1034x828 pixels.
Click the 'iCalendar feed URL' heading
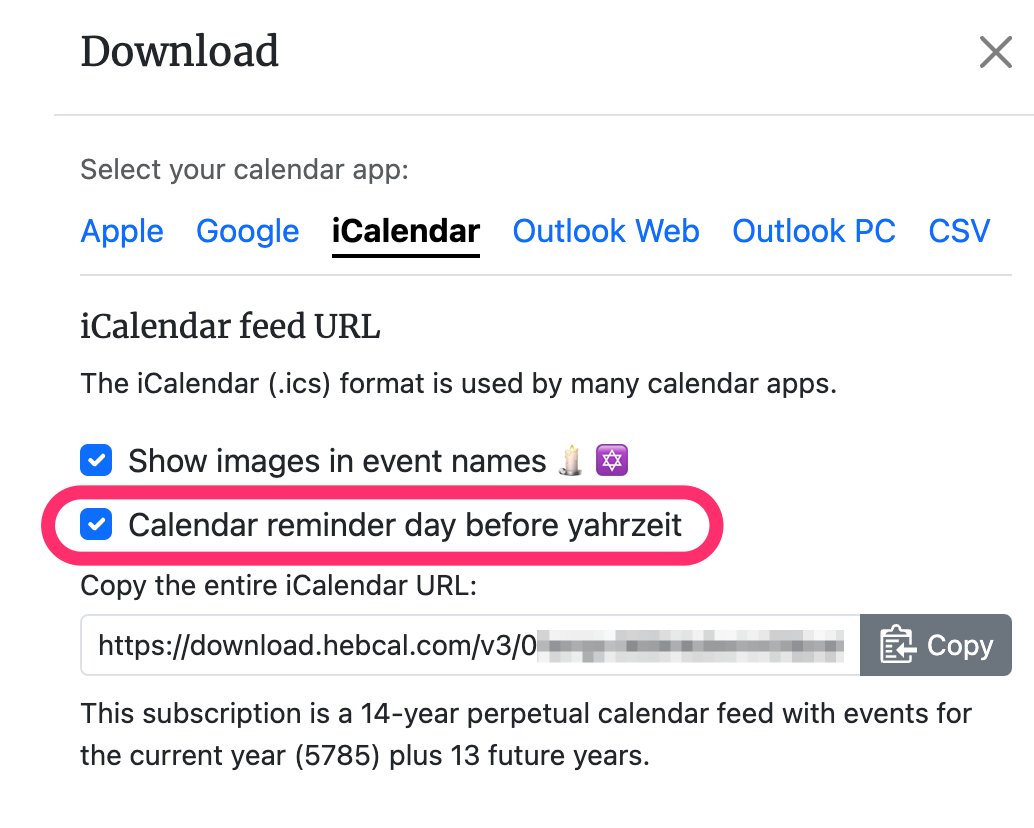click(x=230, y=326)
